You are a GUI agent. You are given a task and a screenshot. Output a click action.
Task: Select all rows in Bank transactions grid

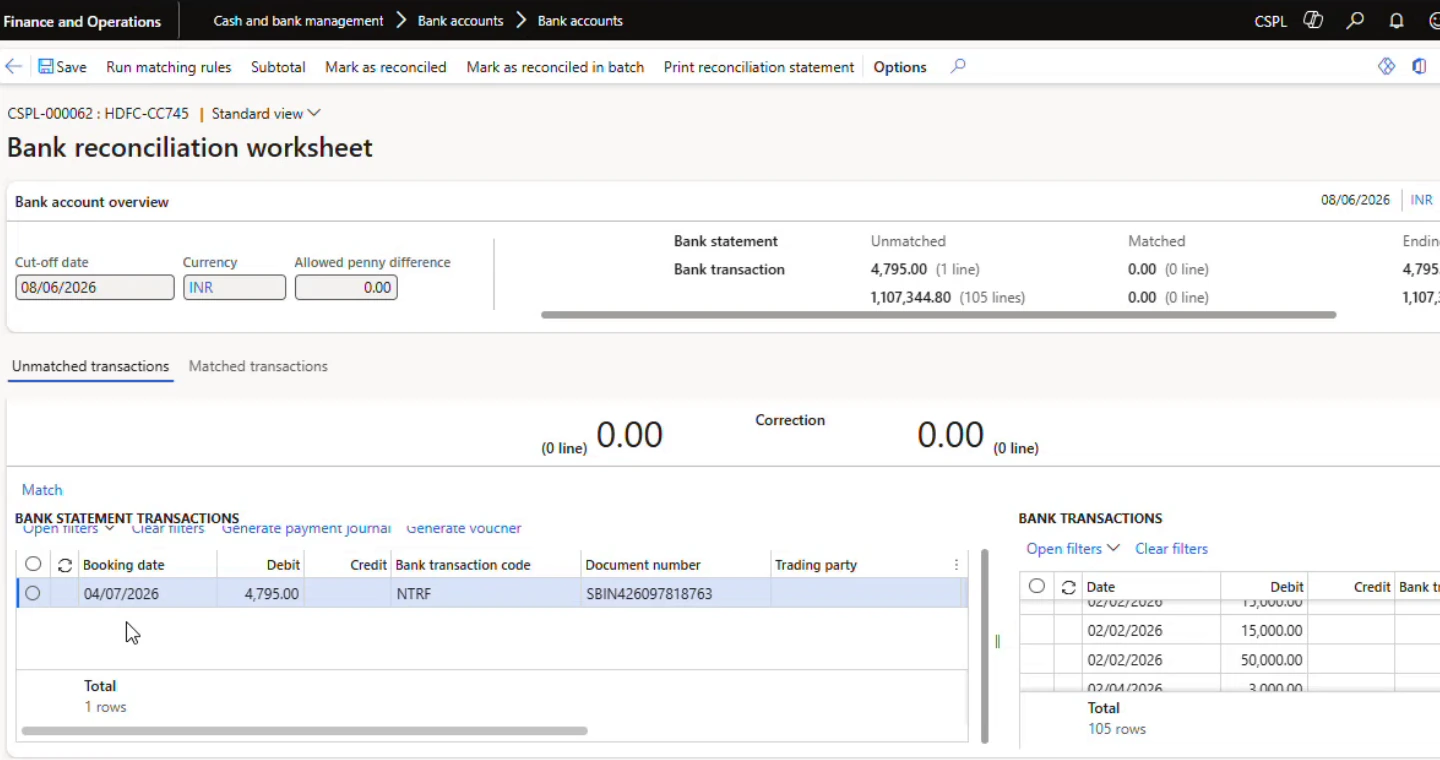click(1037, 586)
